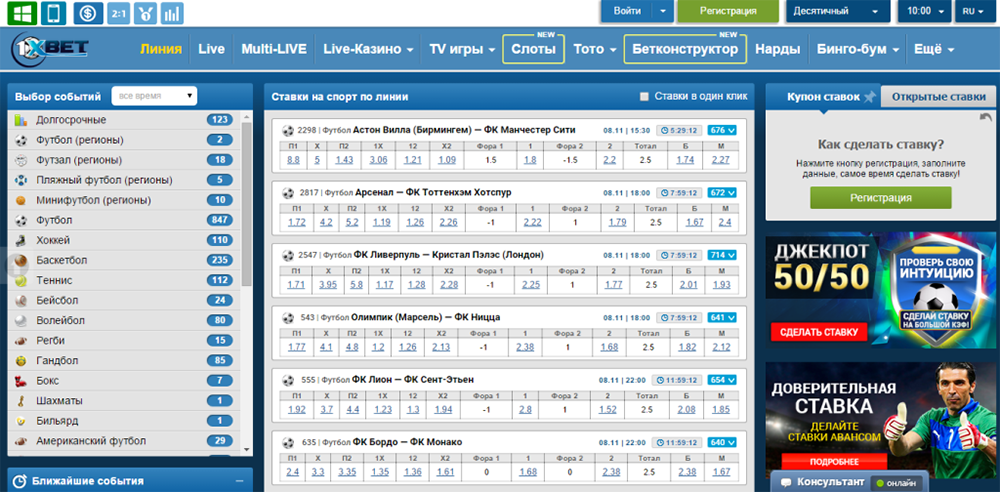Open the Ещё menu
Screen dimensions: 1000x492
click(934, 49)
